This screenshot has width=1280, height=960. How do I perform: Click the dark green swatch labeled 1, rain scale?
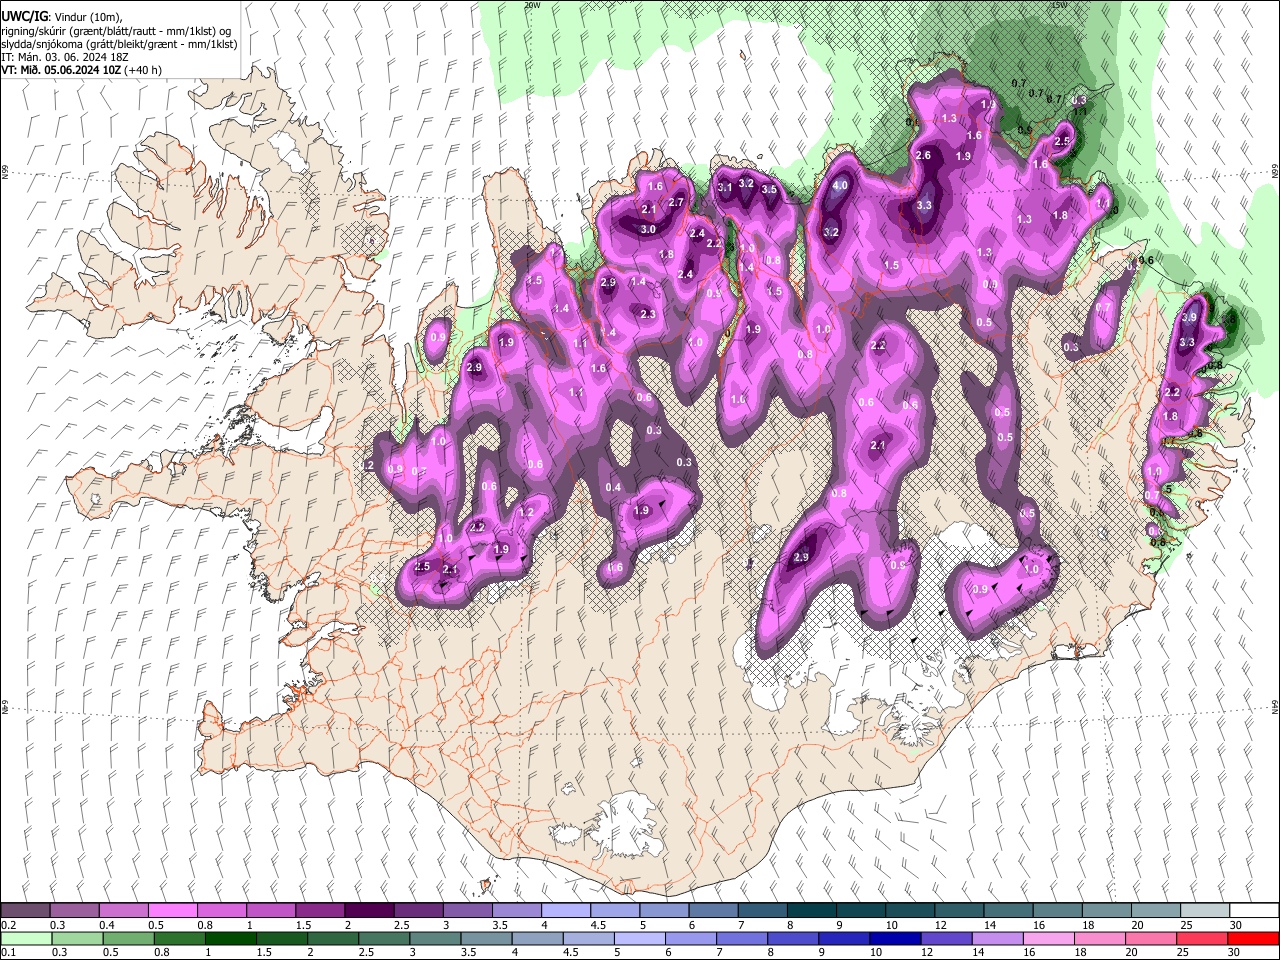pos(230,938)
